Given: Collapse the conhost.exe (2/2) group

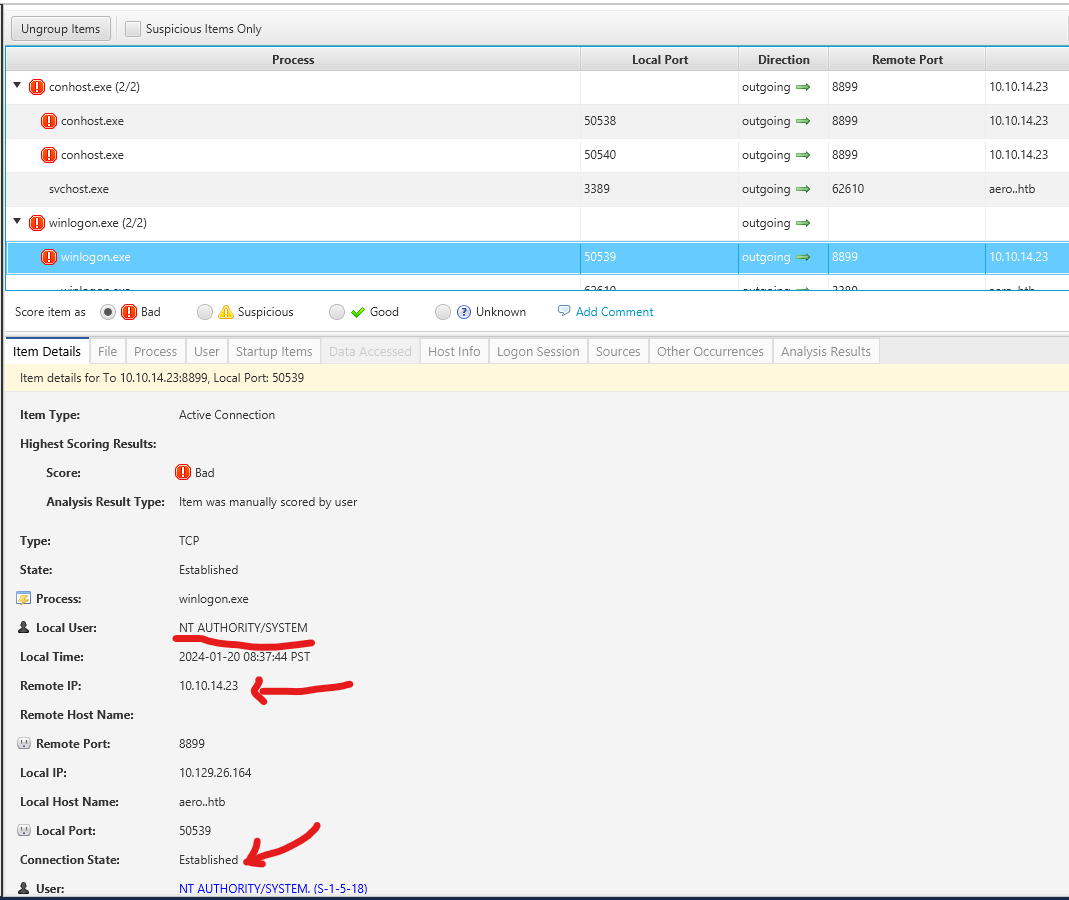Looking at the screenshot, I should [x=17, y=86].
